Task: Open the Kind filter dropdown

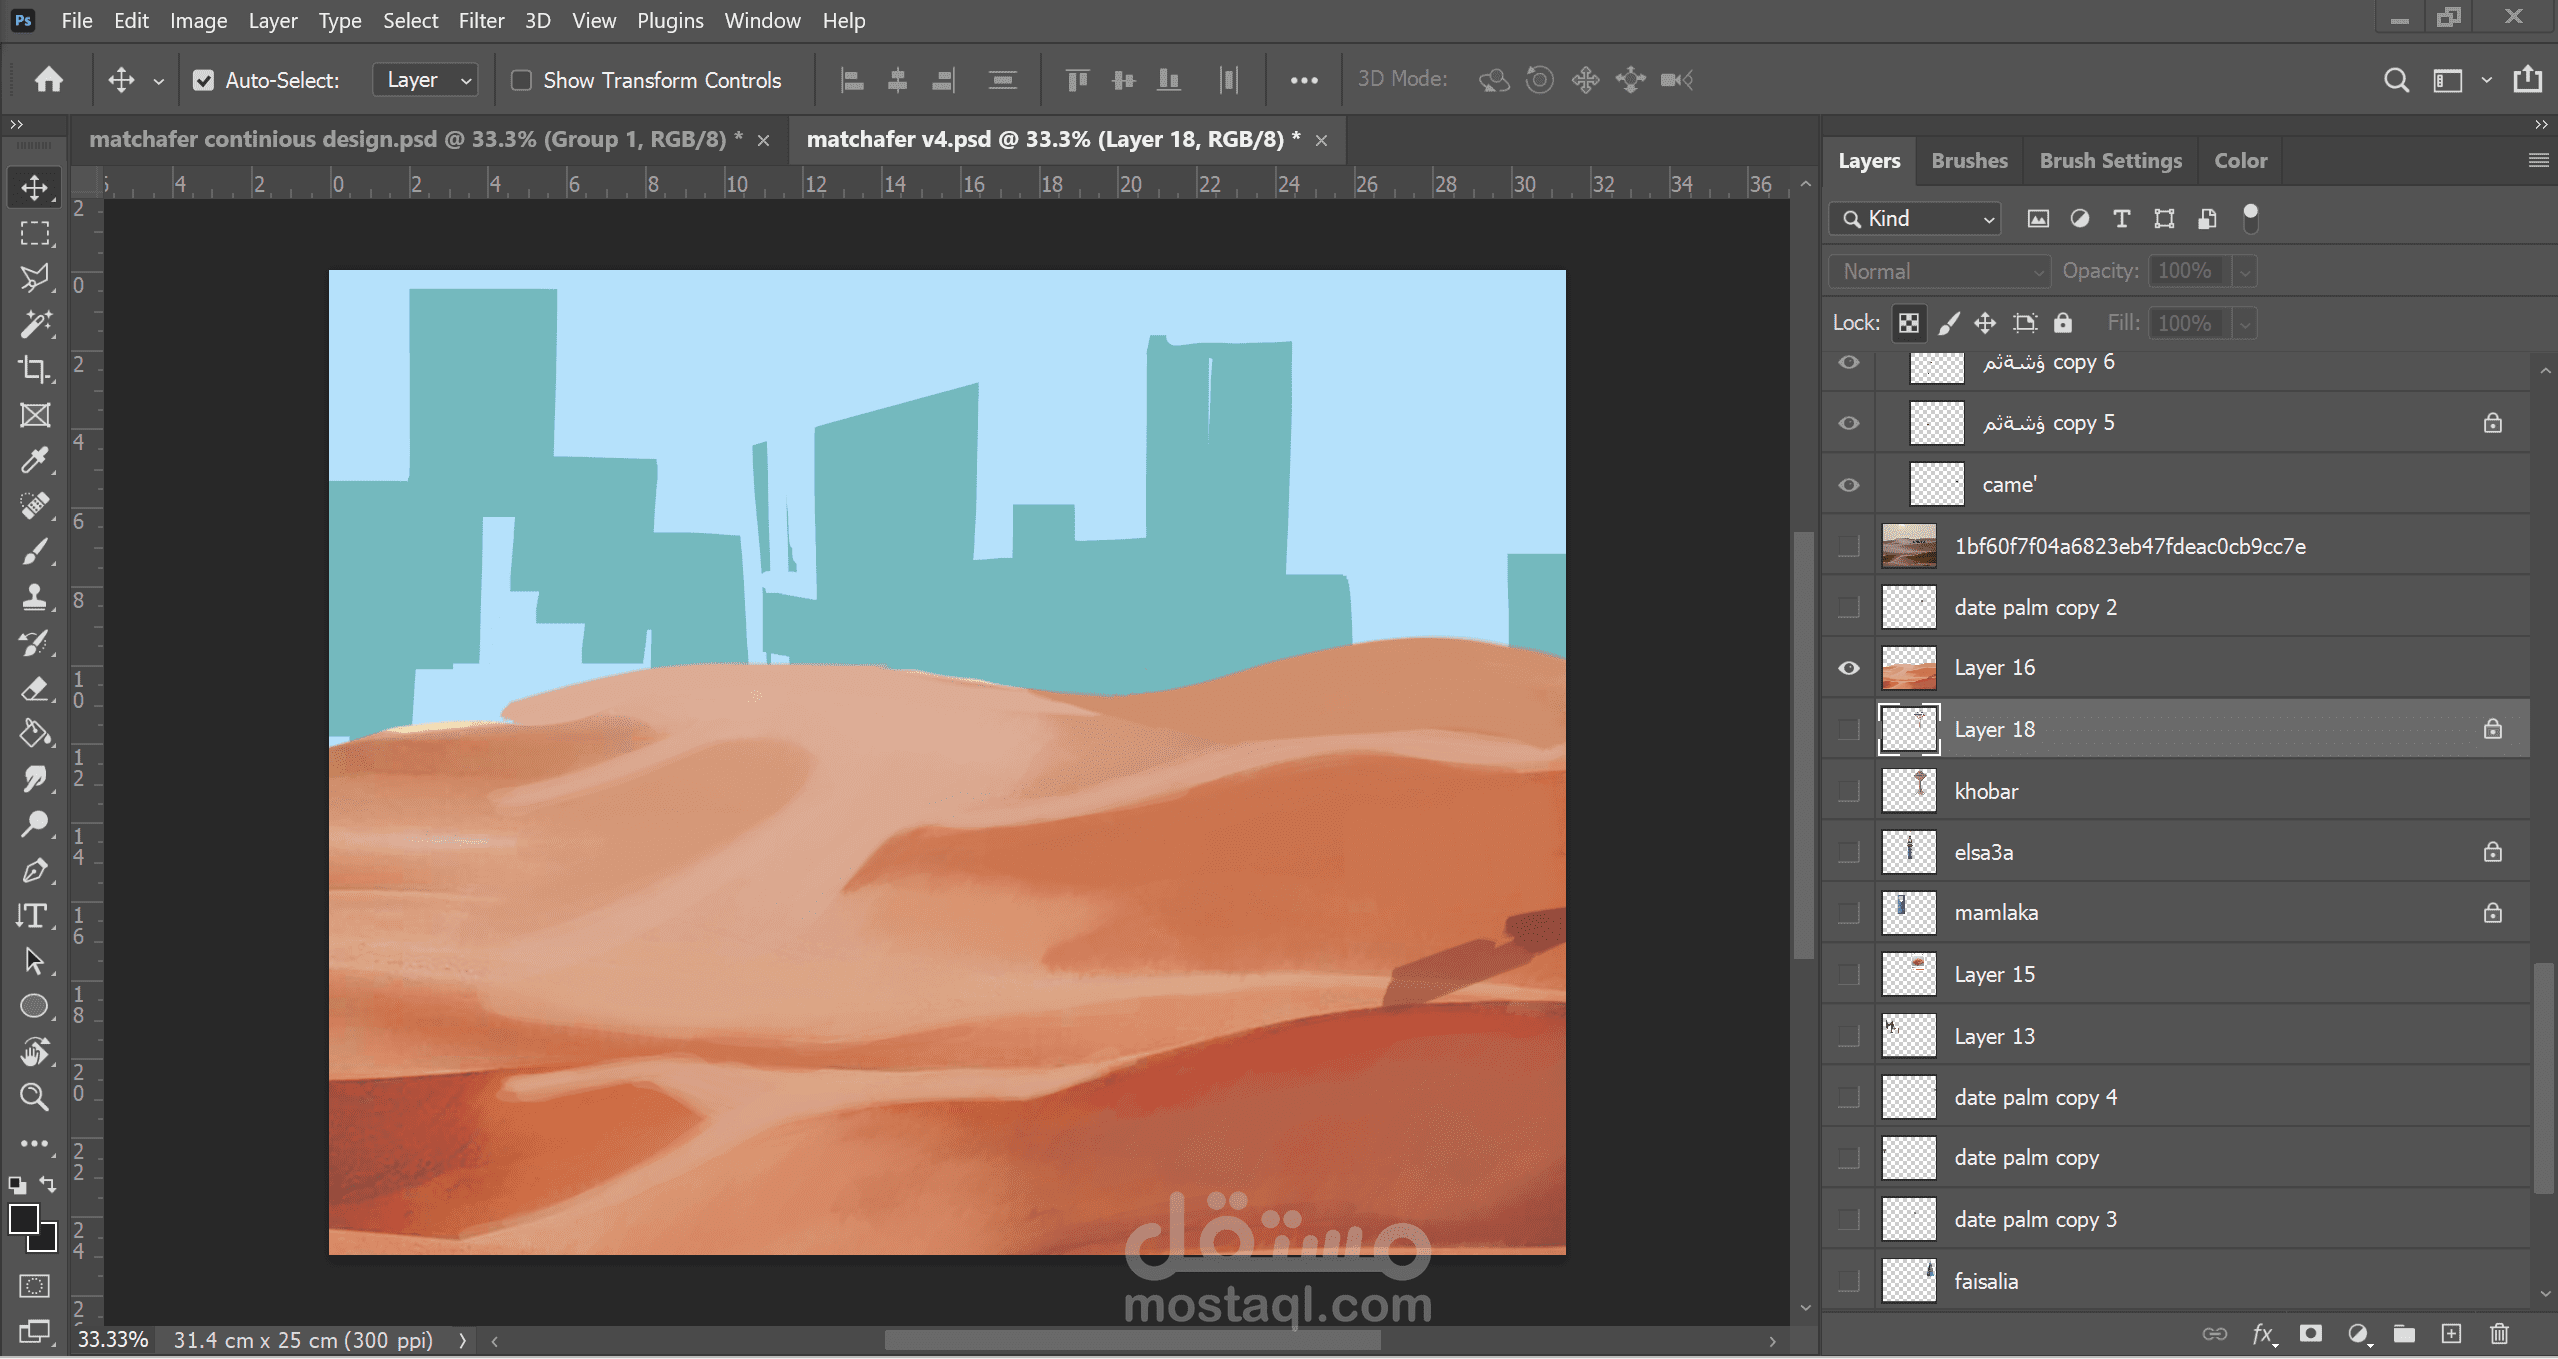Action: 1916,219
